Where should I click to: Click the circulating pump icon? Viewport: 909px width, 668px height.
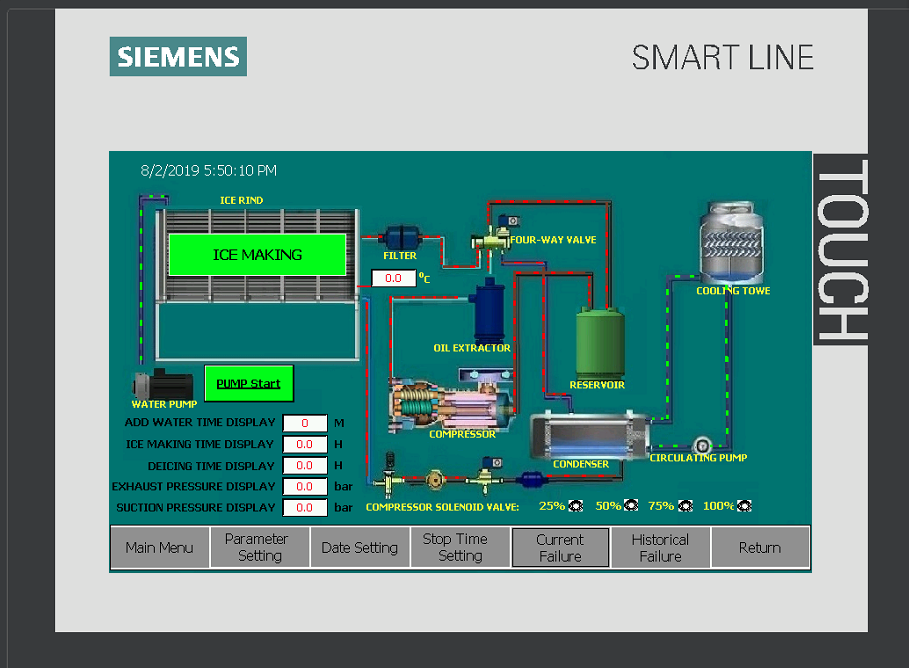coord(701,444)
